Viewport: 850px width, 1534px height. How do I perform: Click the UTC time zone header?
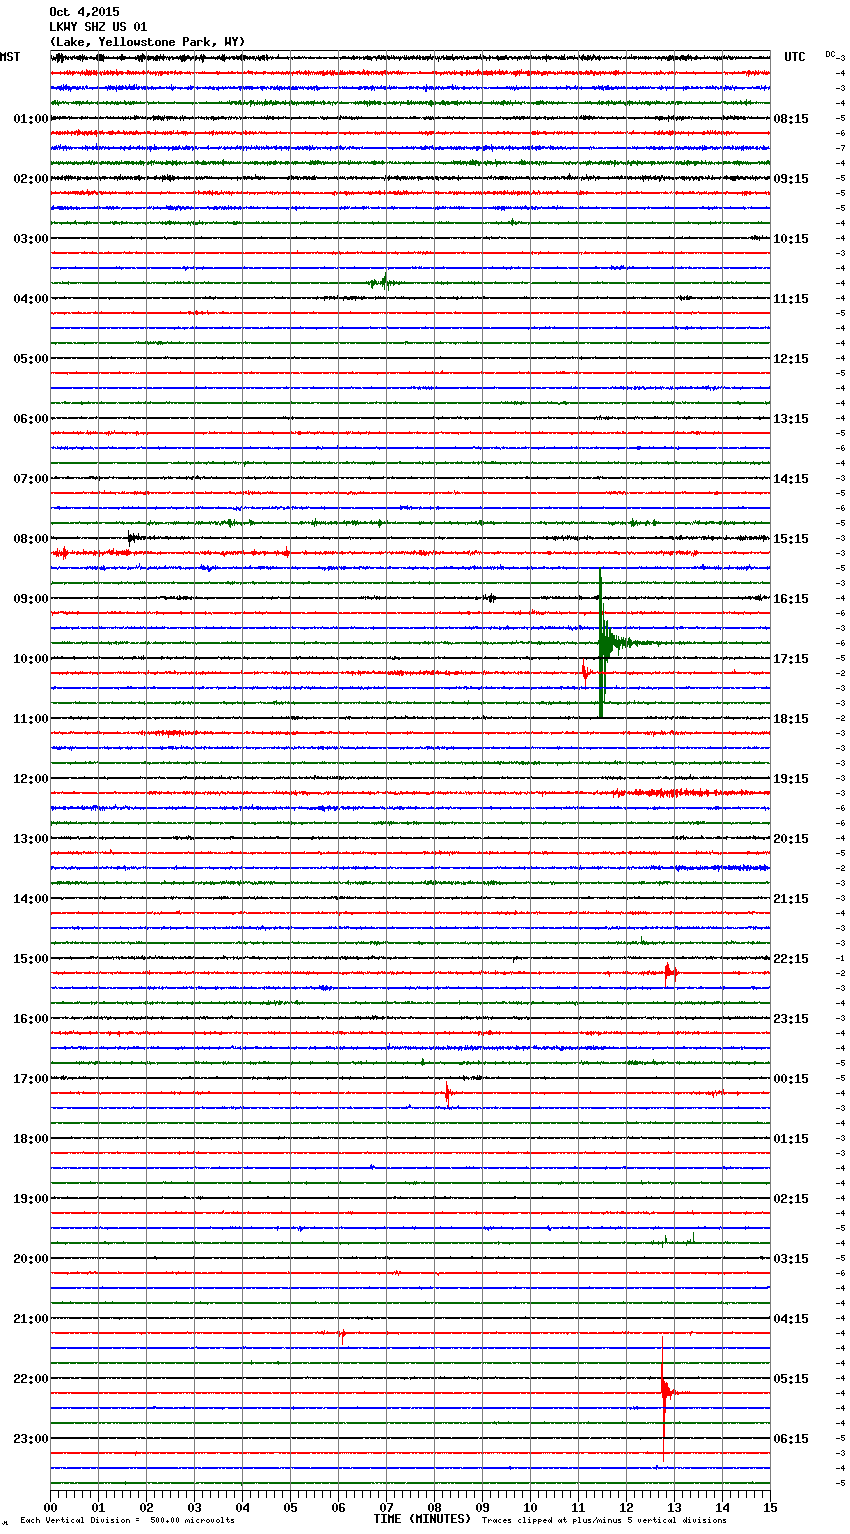pos(795,57)
